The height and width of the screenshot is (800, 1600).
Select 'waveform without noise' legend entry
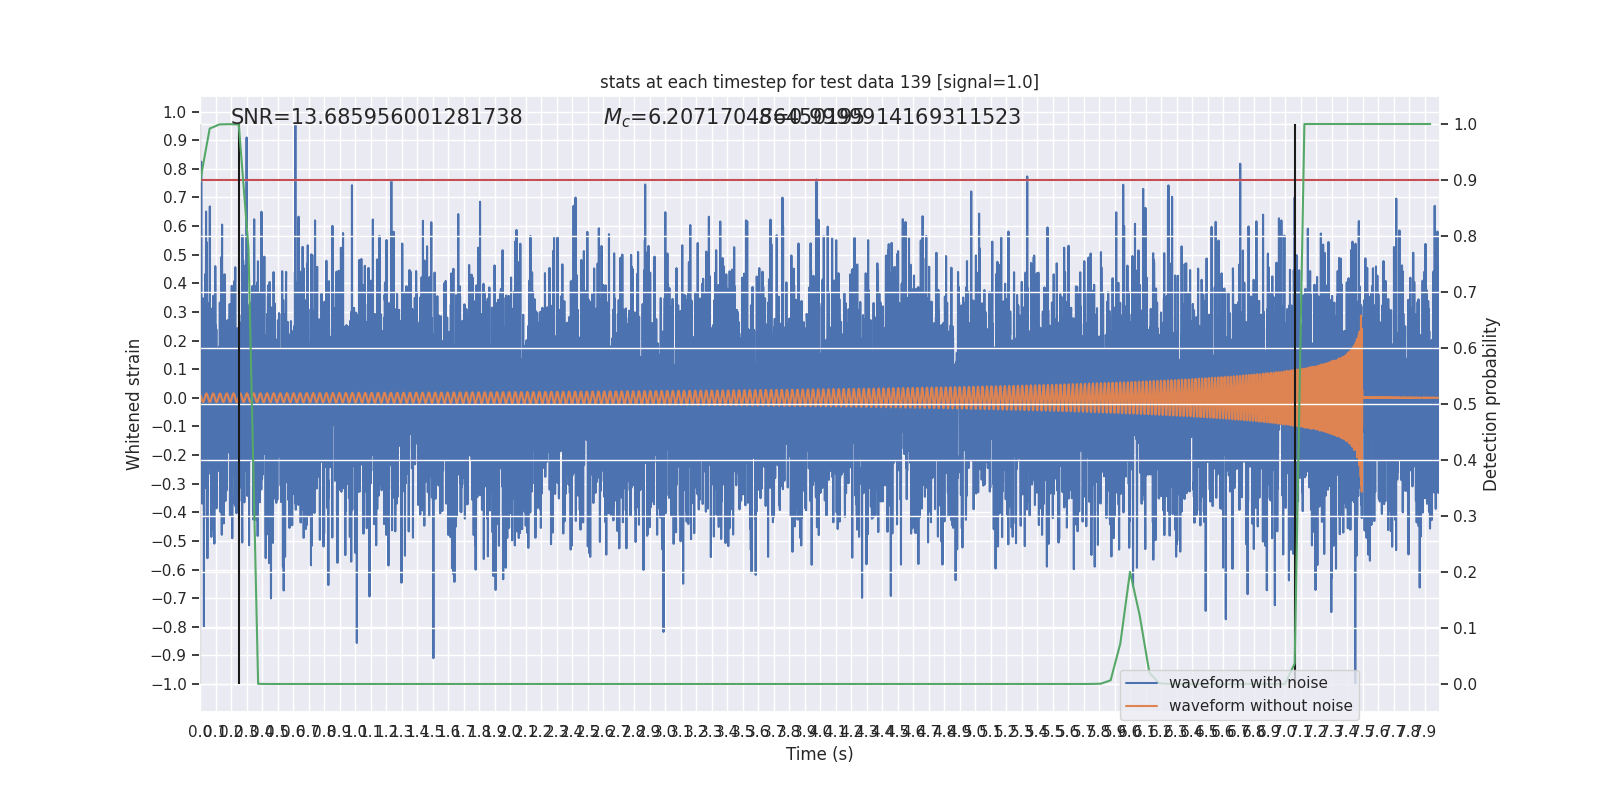click(1260, 706)
